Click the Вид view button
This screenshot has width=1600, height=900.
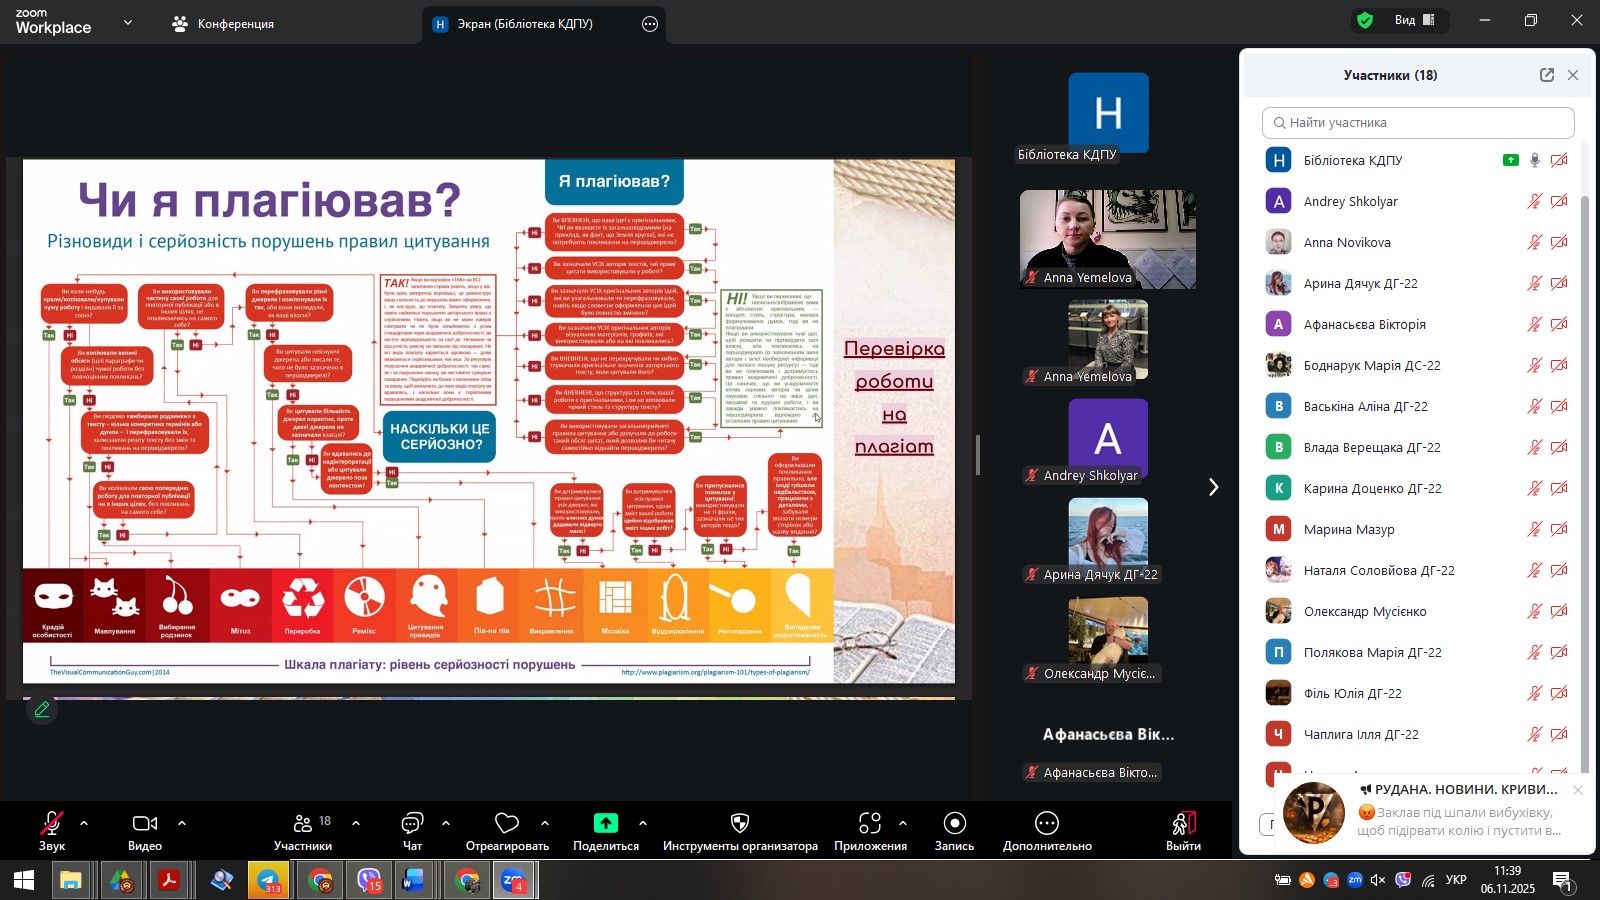(1414, 20)
